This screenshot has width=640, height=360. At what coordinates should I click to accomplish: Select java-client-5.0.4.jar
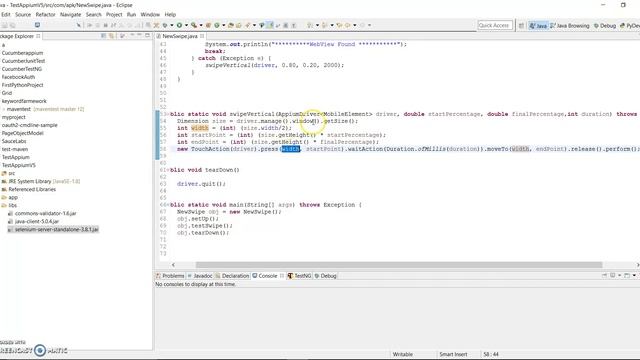pos(33,221)
